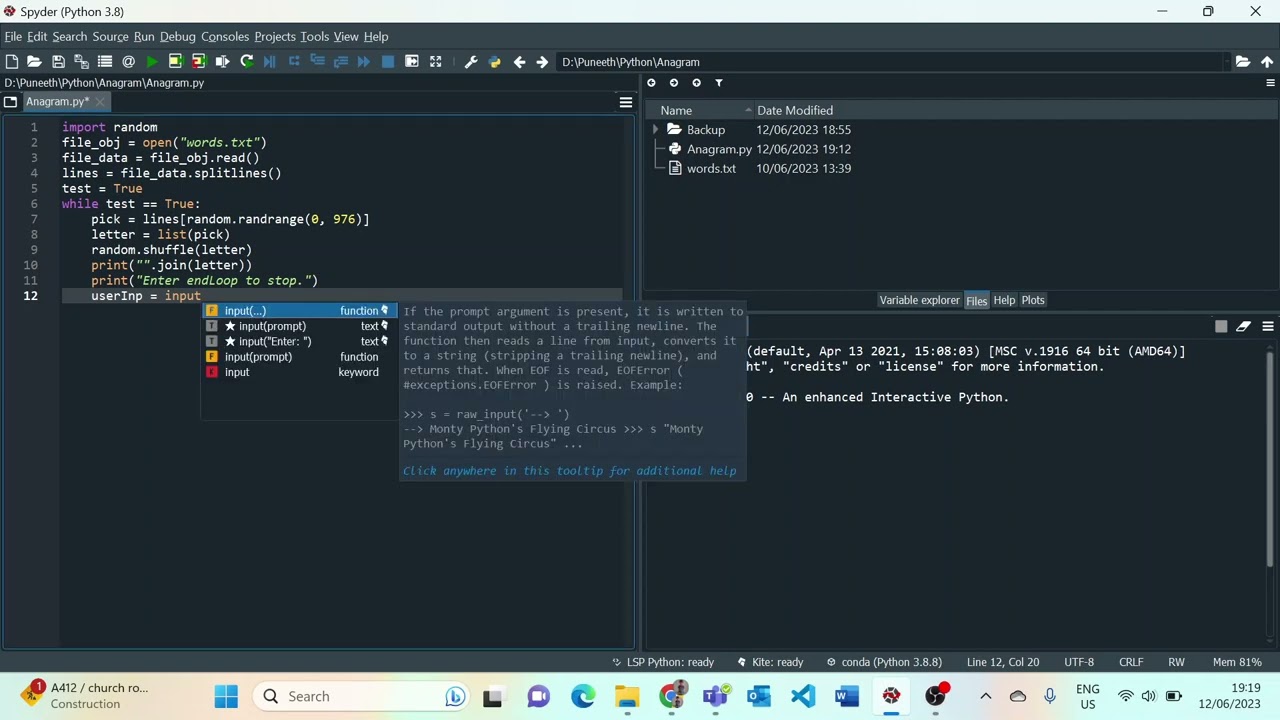Image resolution: width=1280 pixels, height=720 pixels.
Task: Click the Open file folder icon
Action: coord(34,62)
